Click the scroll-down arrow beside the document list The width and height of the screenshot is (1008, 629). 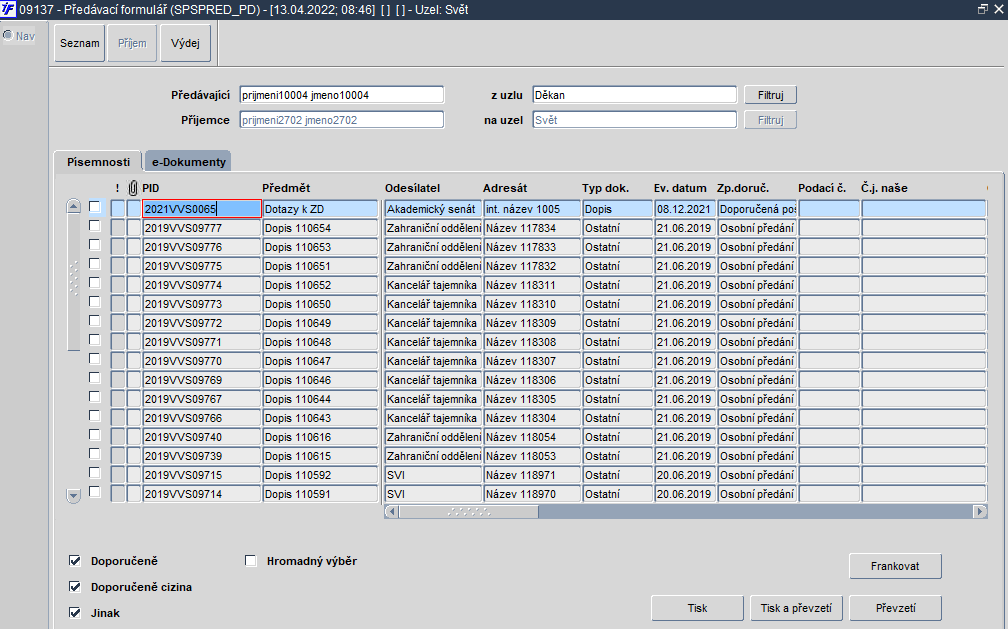pyautogui.click(x=73, y=496)
